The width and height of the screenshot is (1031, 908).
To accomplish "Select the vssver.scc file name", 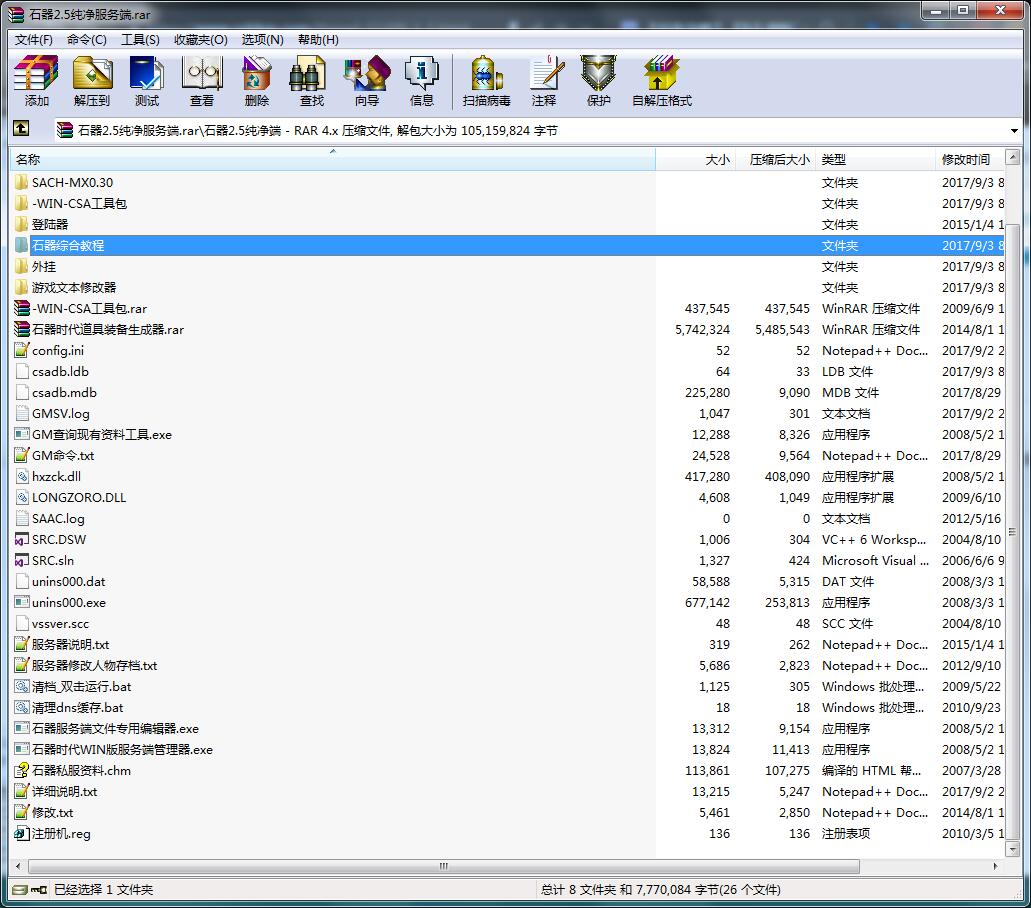I will (60, 624).
